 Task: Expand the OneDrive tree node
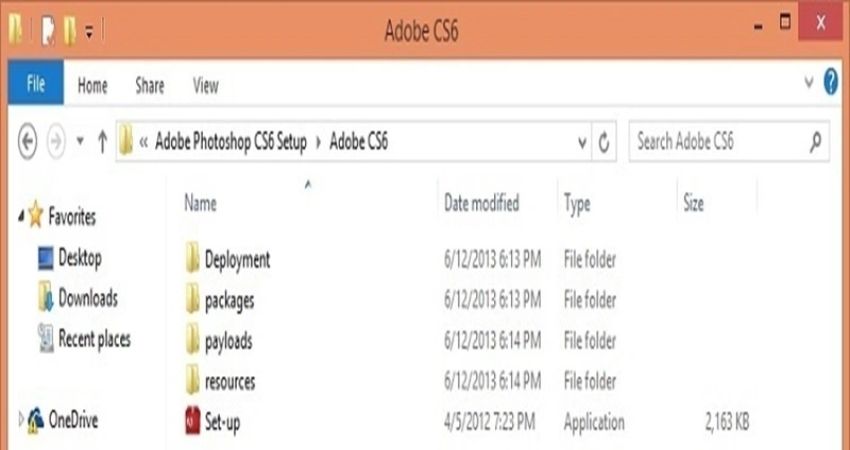point(22,418)
